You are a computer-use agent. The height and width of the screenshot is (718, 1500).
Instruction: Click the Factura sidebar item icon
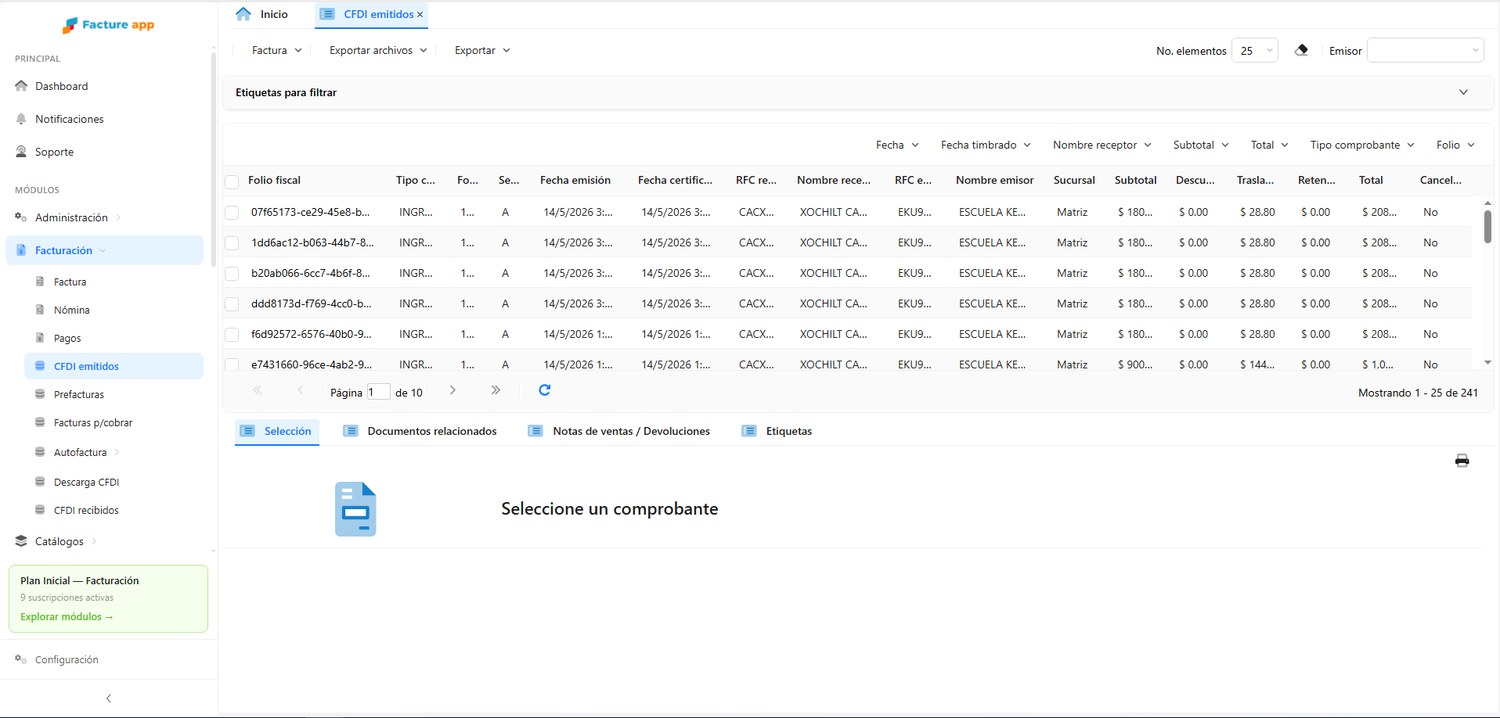pyautogui.click(x=40, y=282)
